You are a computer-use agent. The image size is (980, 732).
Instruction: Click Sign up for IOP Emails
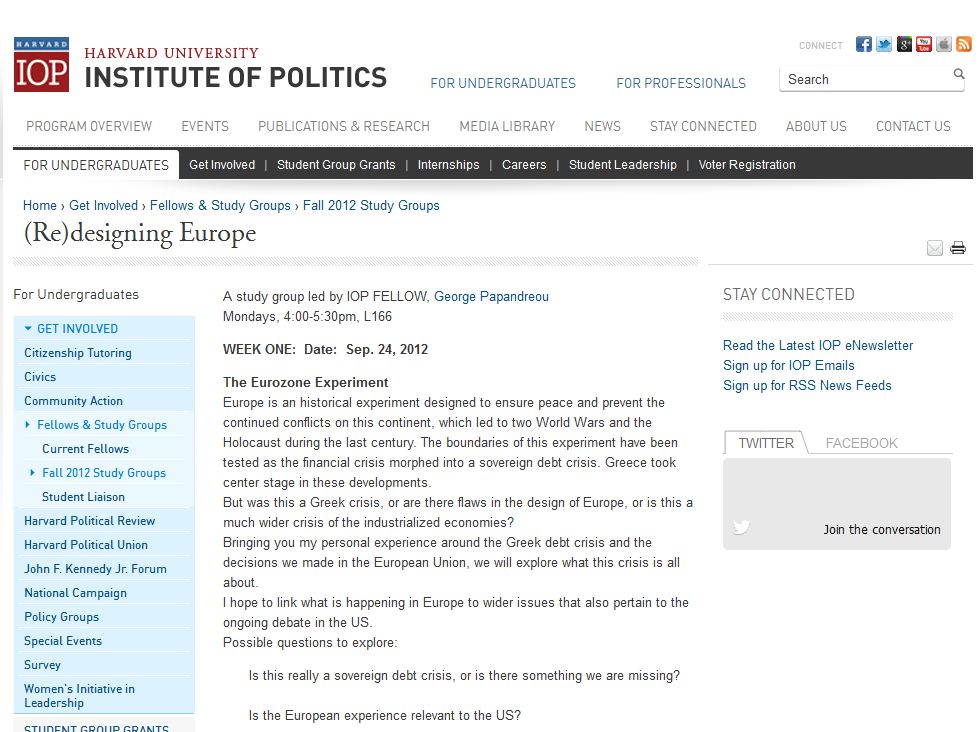(788, 365)
